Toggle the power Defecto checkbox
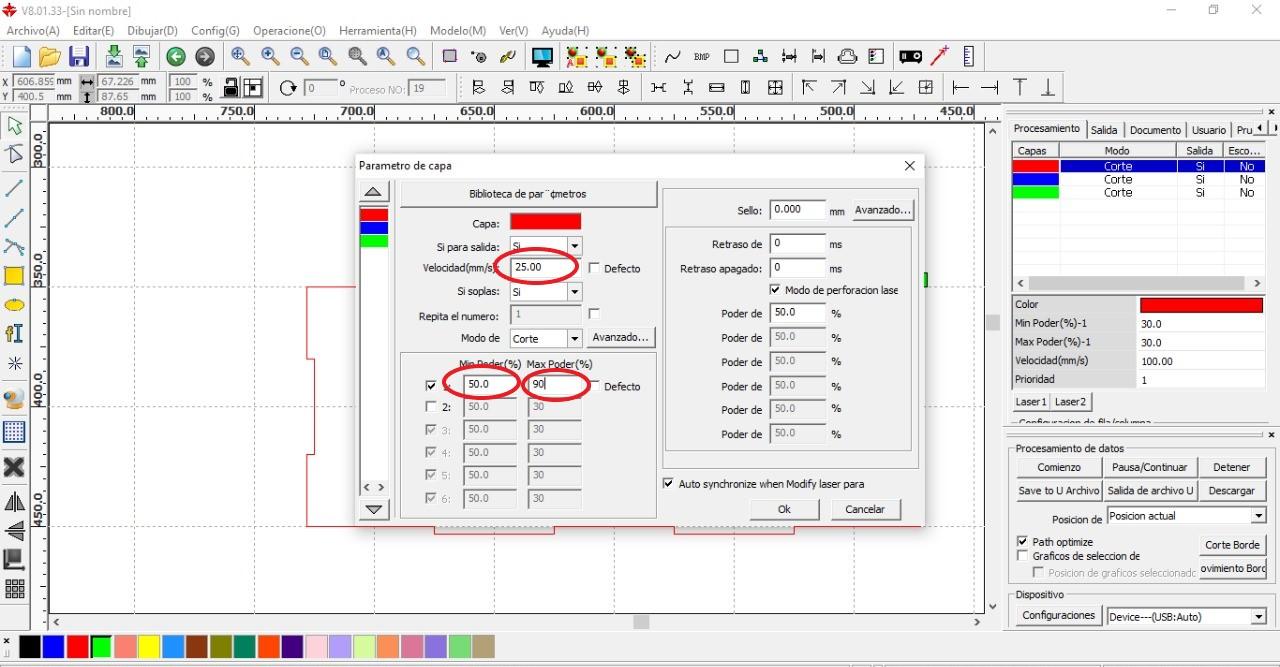The width and height of the screenshot is (1280, 667). pyautogui.click(x=594, y=386)
